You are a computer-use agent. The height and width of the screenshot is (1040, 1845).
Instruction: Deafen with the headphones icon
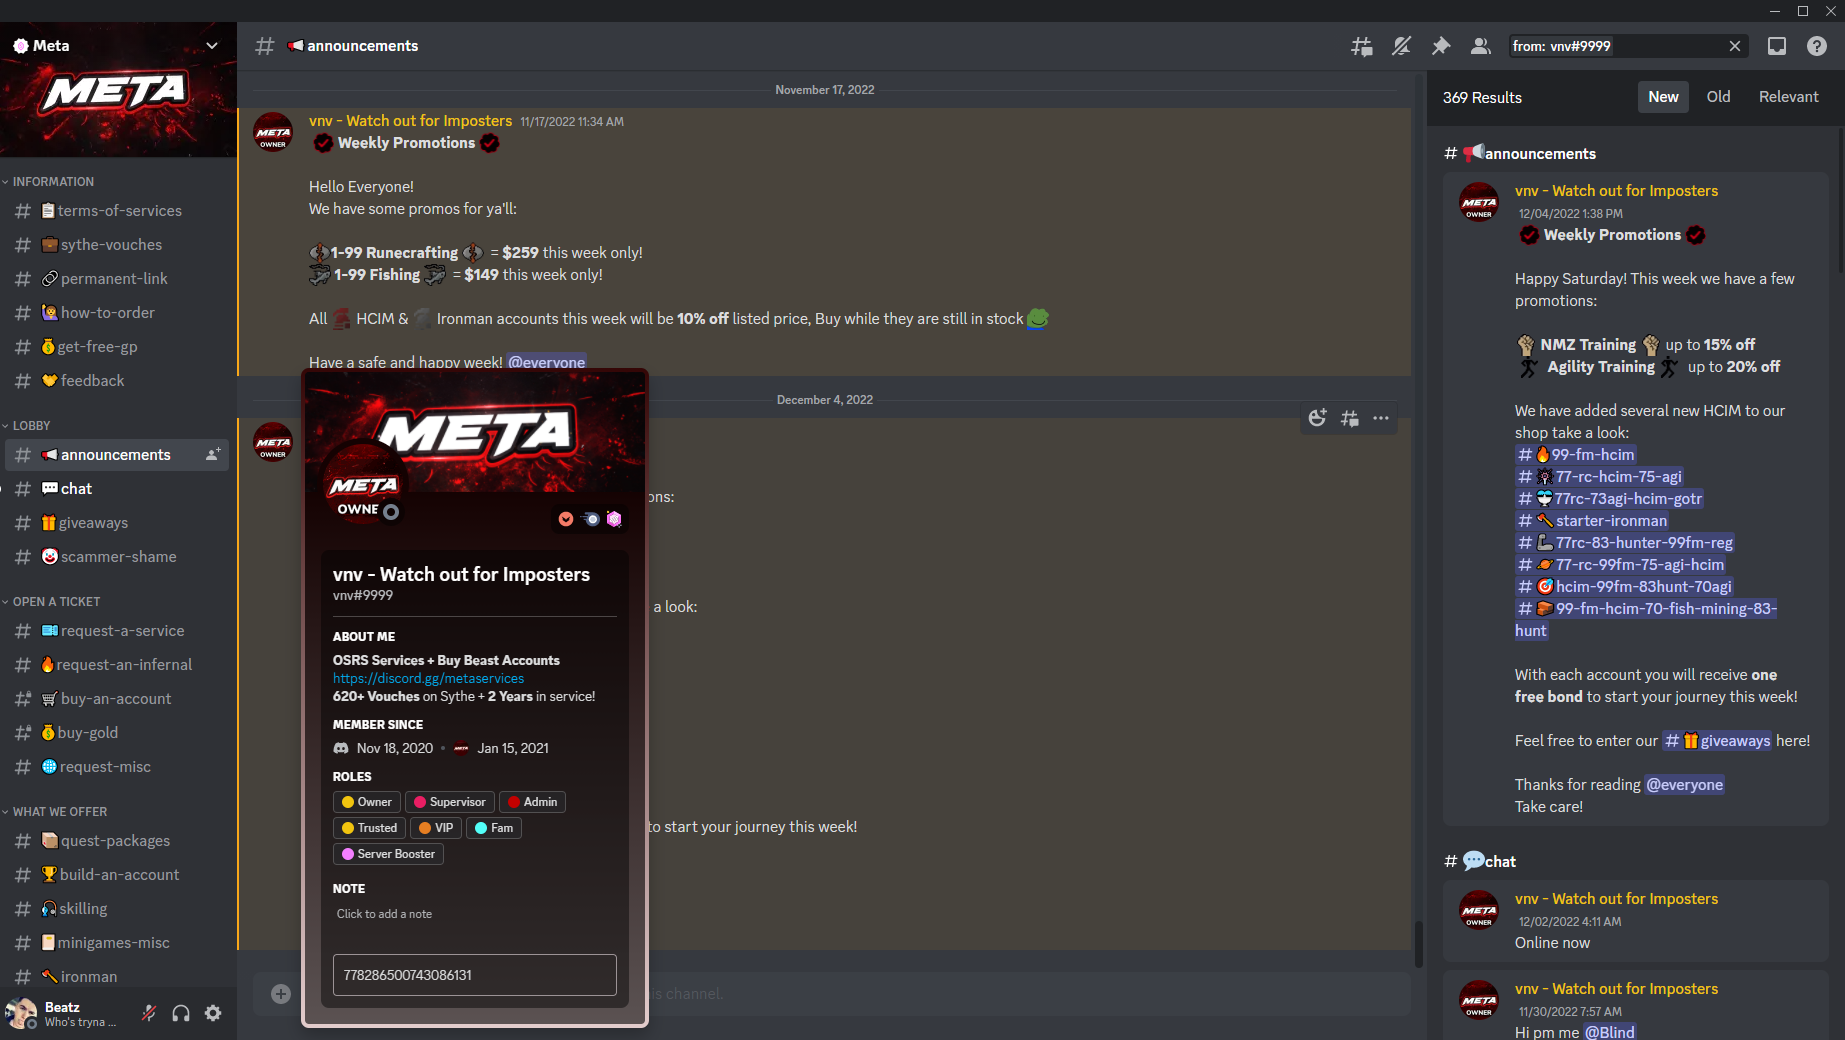tap(181, 1013)
